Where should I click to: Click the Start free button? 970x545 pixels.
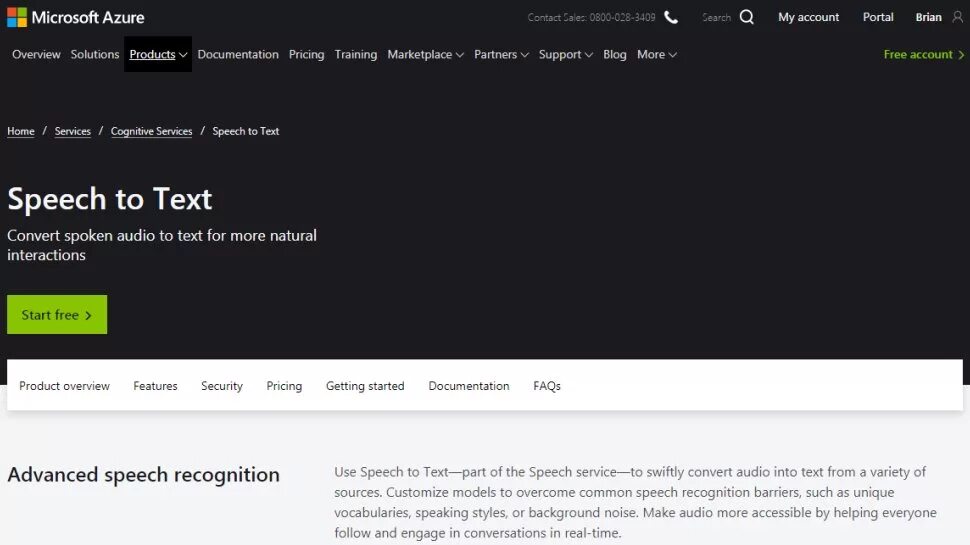[57, 315]
